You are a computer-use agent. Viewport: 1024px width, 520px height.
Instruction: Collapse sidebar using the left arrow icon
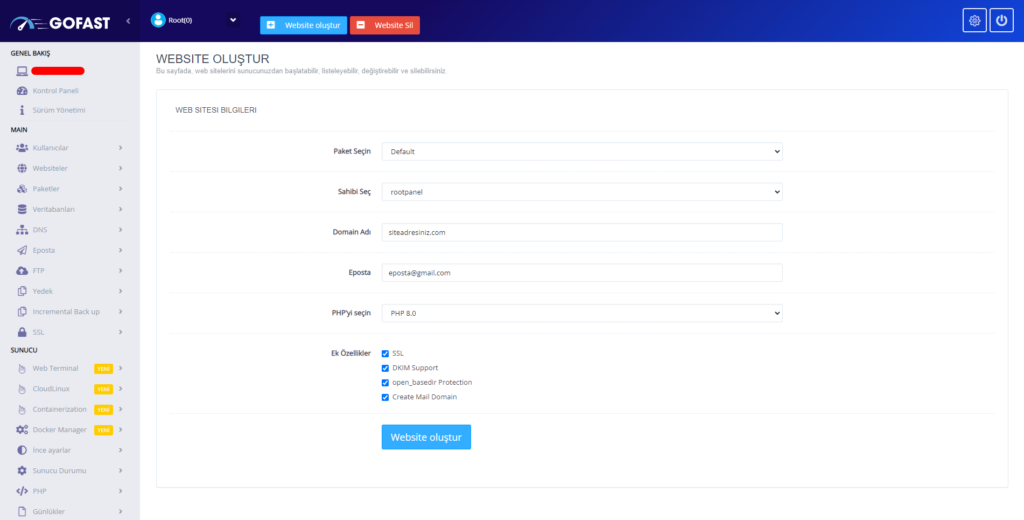pos(128,21)
